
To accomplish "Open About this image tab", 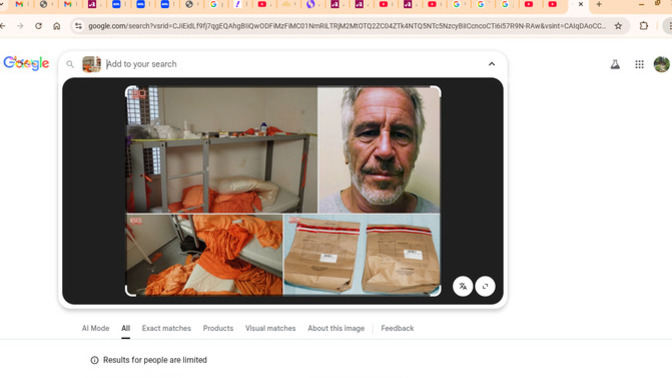I will tap(336, 328).
